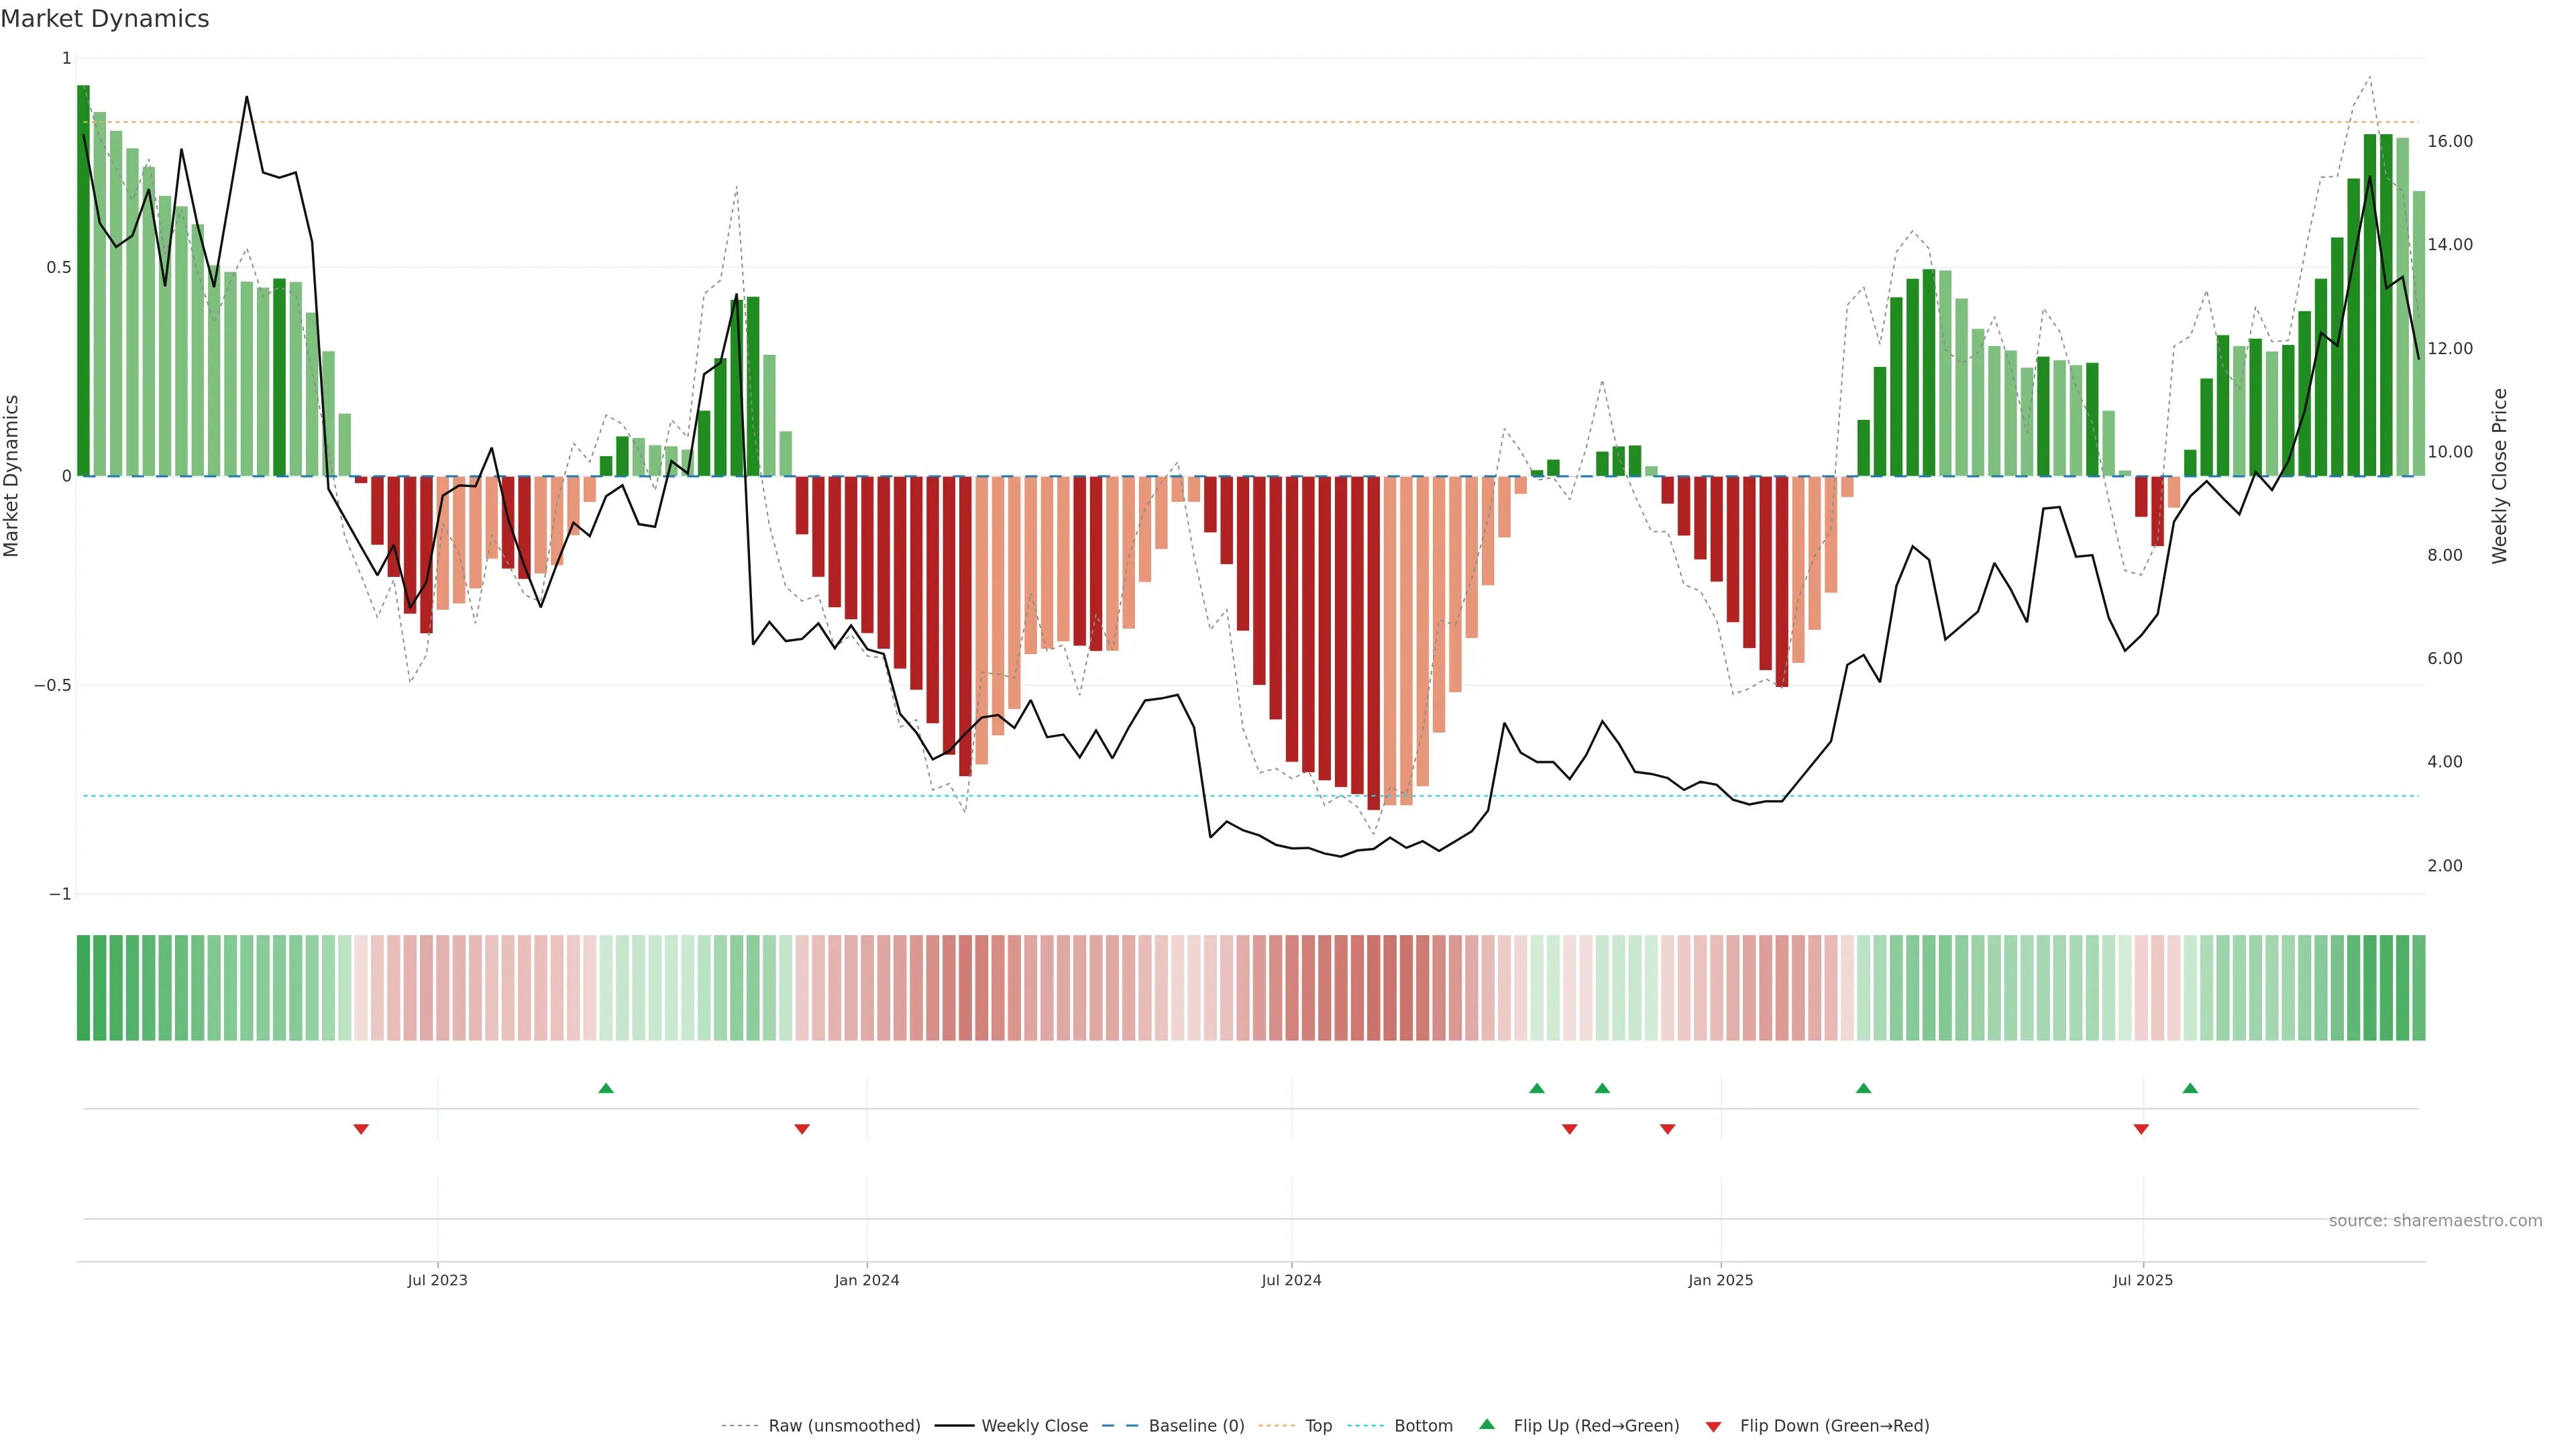Click the 16.00 right axis tick label
The height and width of the screenshot is (1449, 2576).
pos(2449,141)
